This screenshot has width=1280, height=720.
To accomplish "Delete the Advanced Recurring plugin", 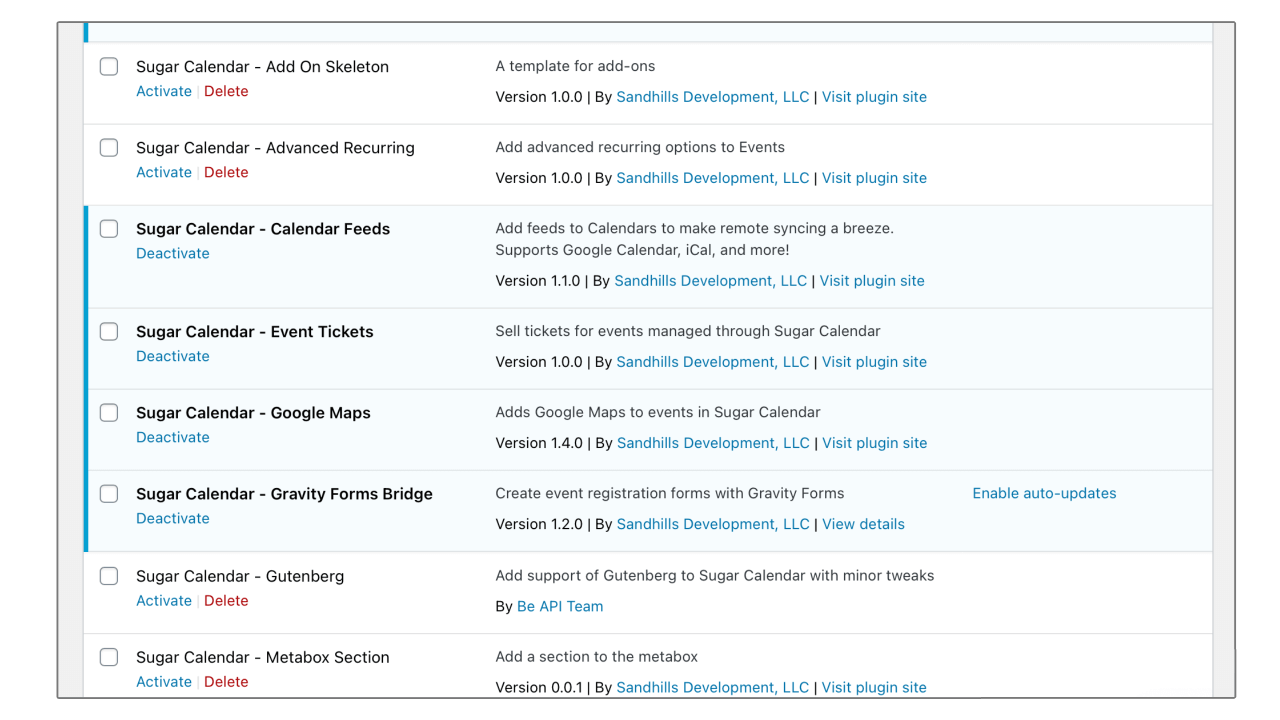I will click(226, 172).
